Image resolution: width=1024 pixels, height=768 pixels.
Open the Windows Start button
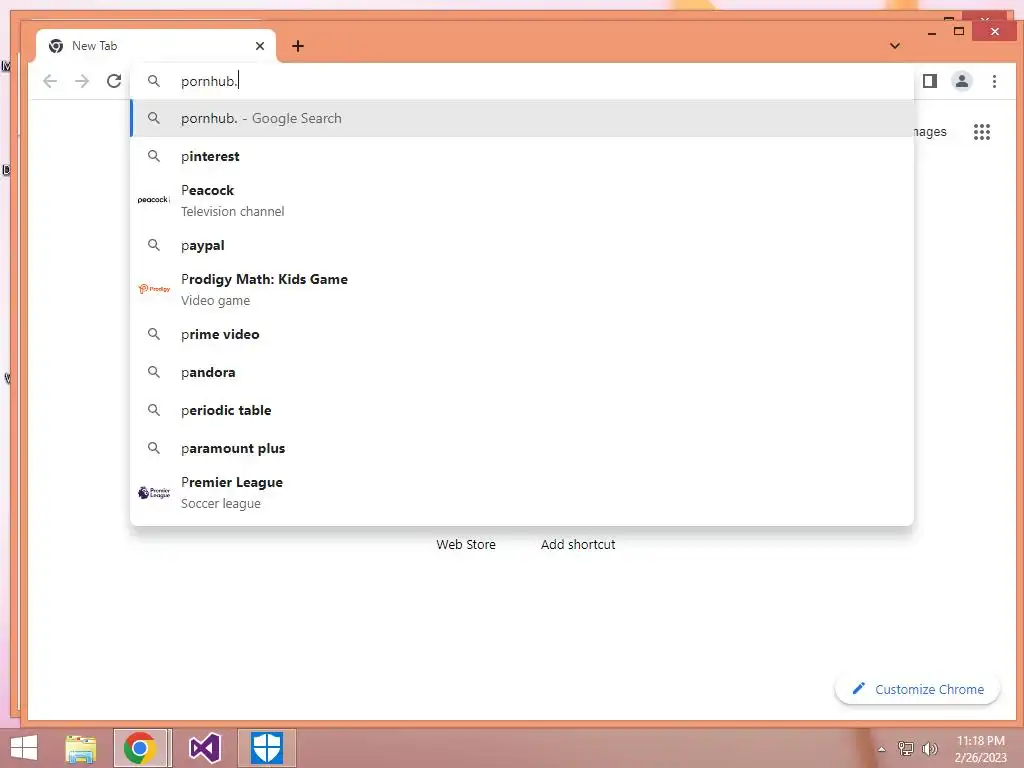tap(24, 748)
